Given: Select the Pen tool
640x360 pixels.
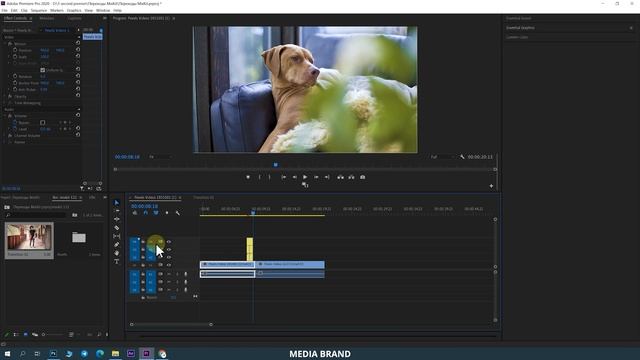Looking at the screenshot, I should [x=117, y=244].
